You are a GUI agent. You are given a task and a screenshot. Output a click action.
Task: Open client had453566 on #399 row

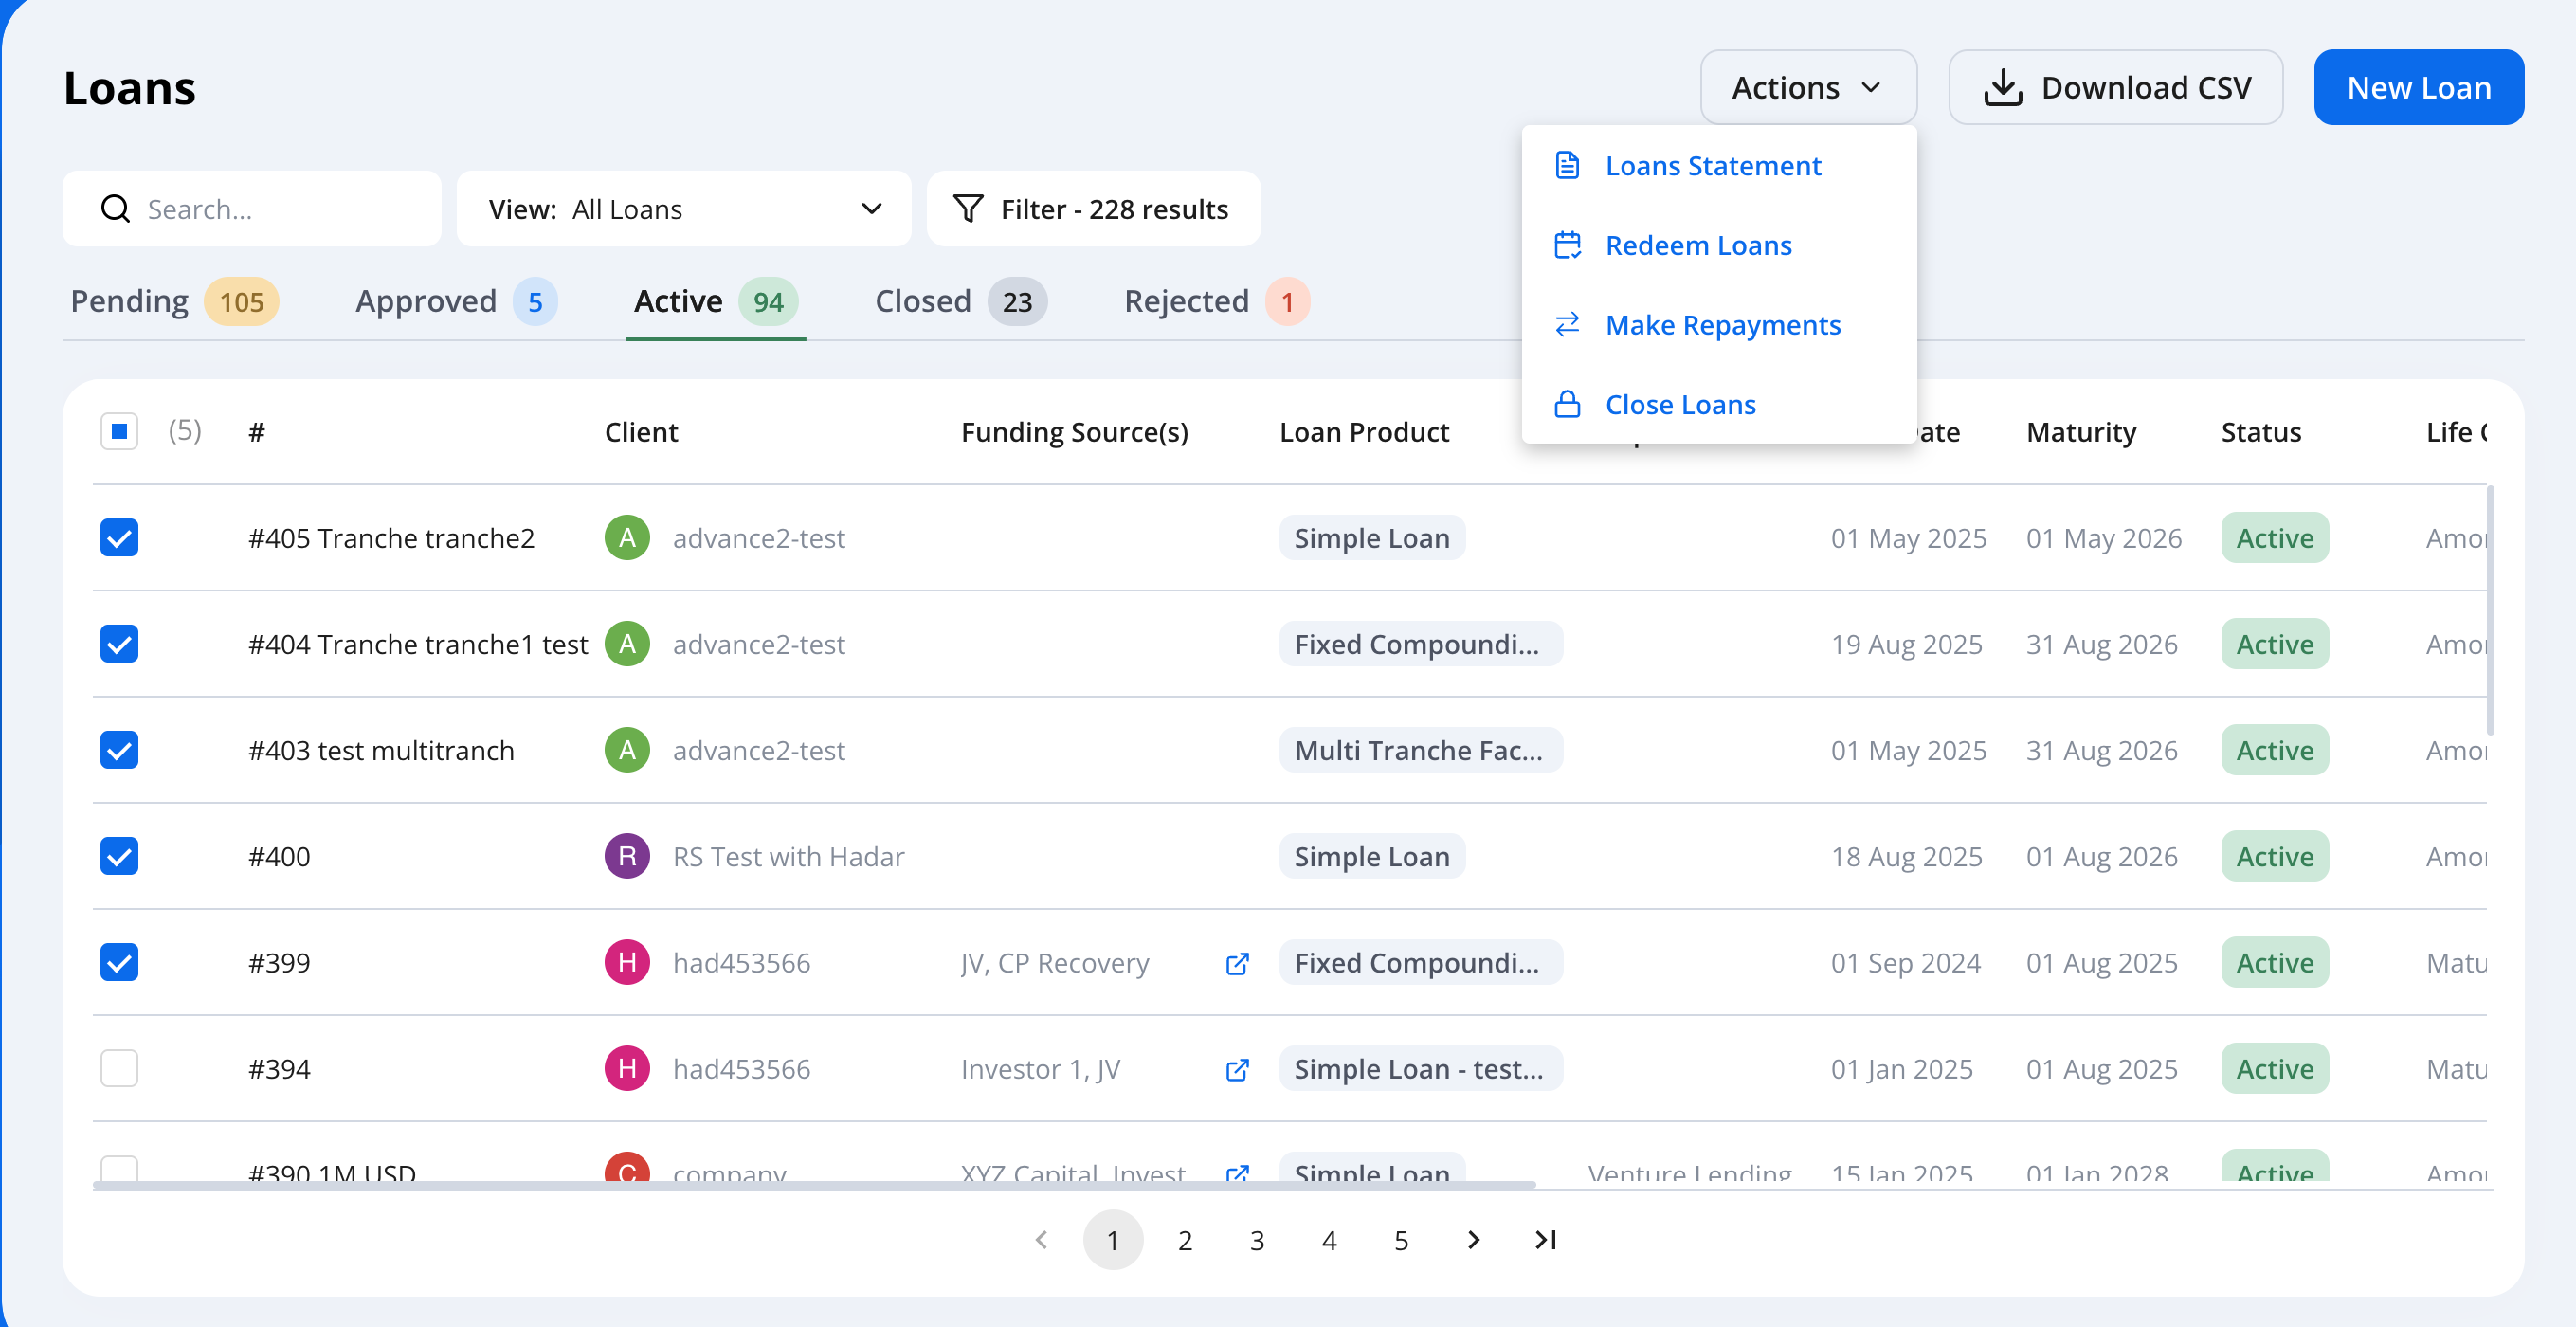point(741,962)
